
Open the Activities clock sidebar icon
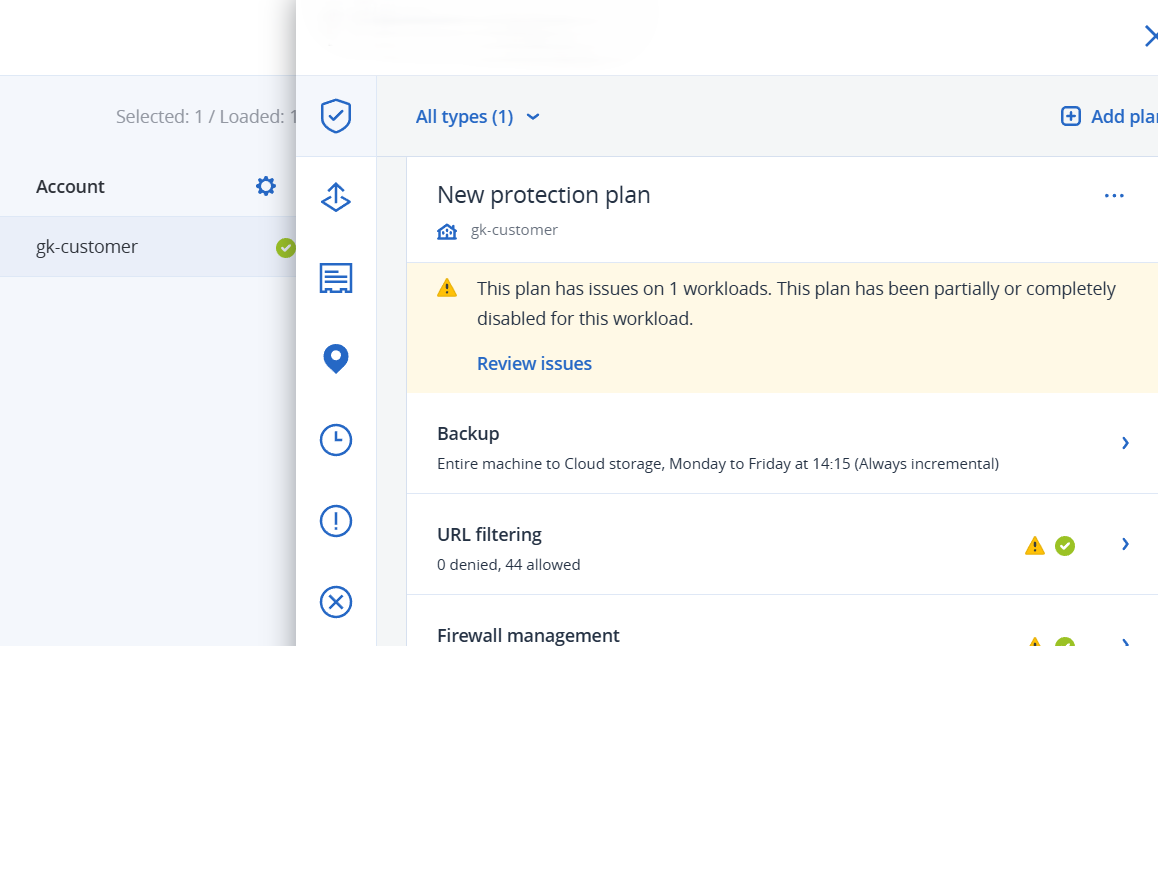tap(336, 440)
